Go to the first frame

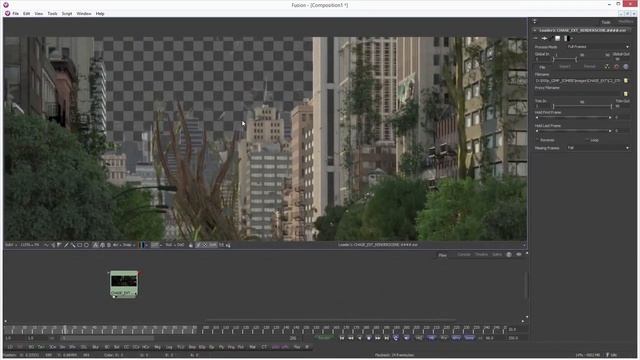342,338
